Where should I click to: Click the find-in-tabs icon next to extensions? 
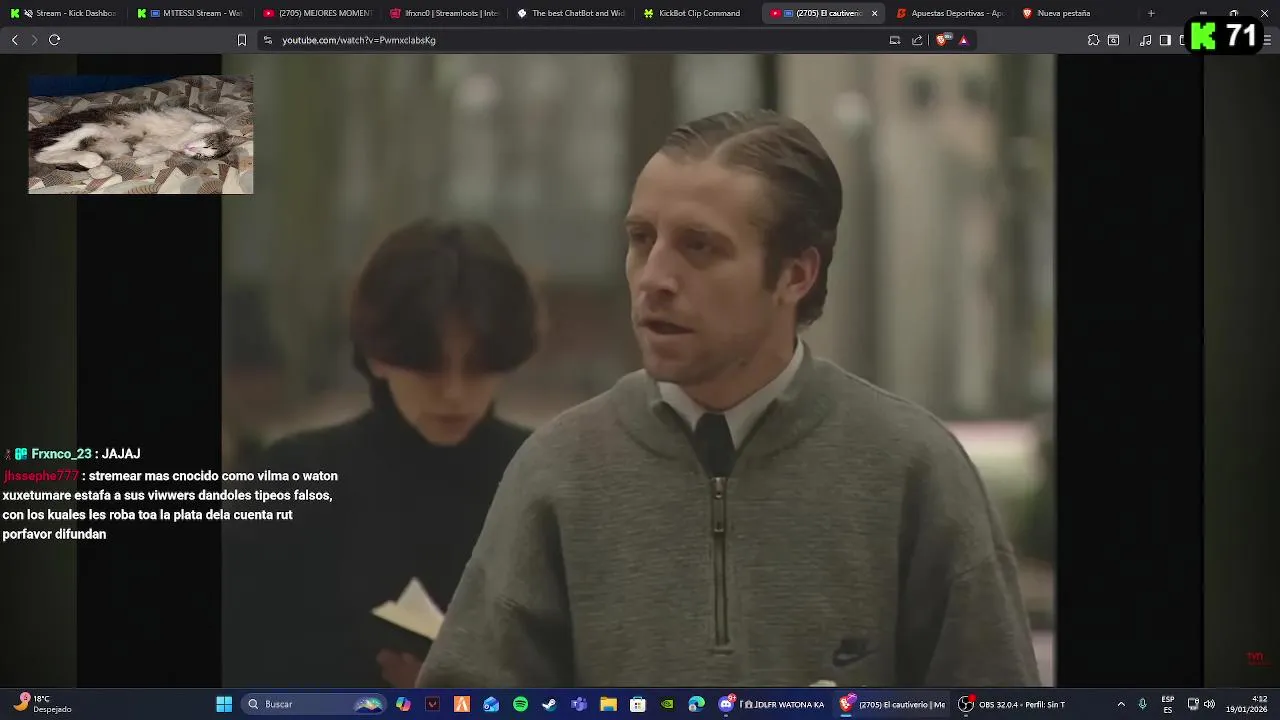[x=1113, y=40]
